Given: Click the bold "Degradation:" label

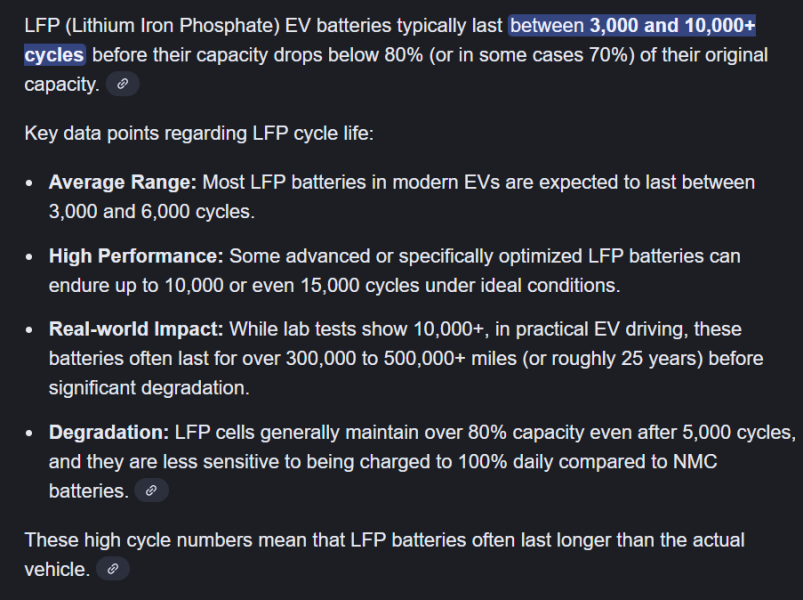Looking at the screenshot, I should [109, 433].
